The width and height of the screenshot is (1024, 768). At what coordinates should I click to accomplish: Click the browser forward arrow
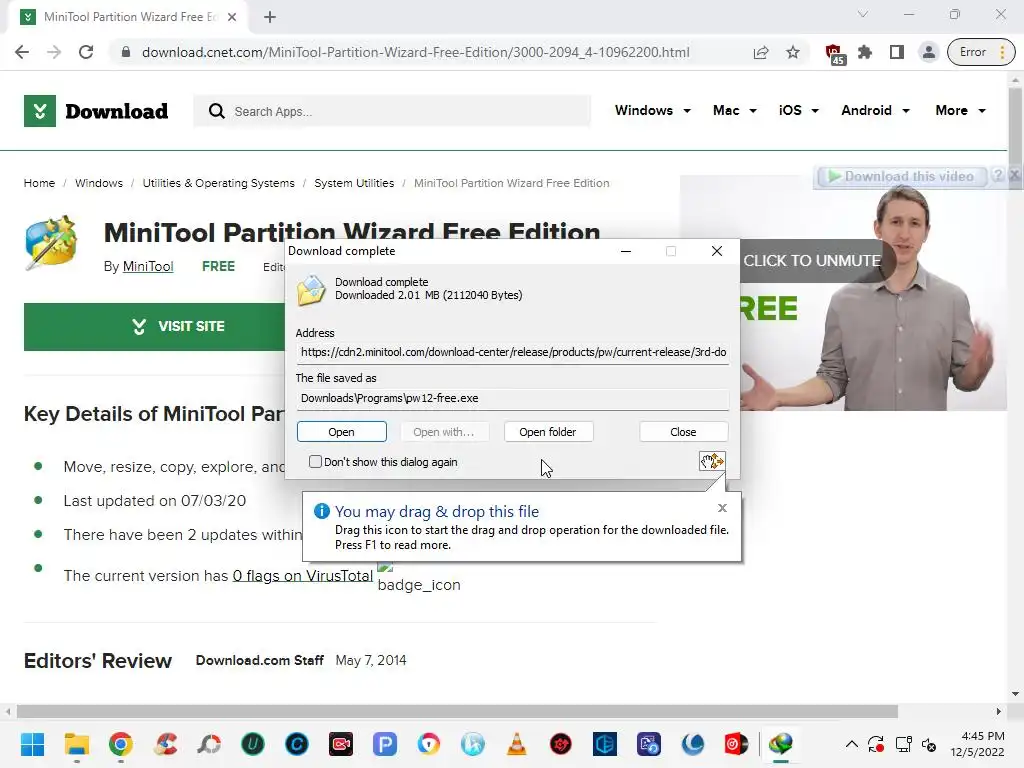[x=54, y=52]
